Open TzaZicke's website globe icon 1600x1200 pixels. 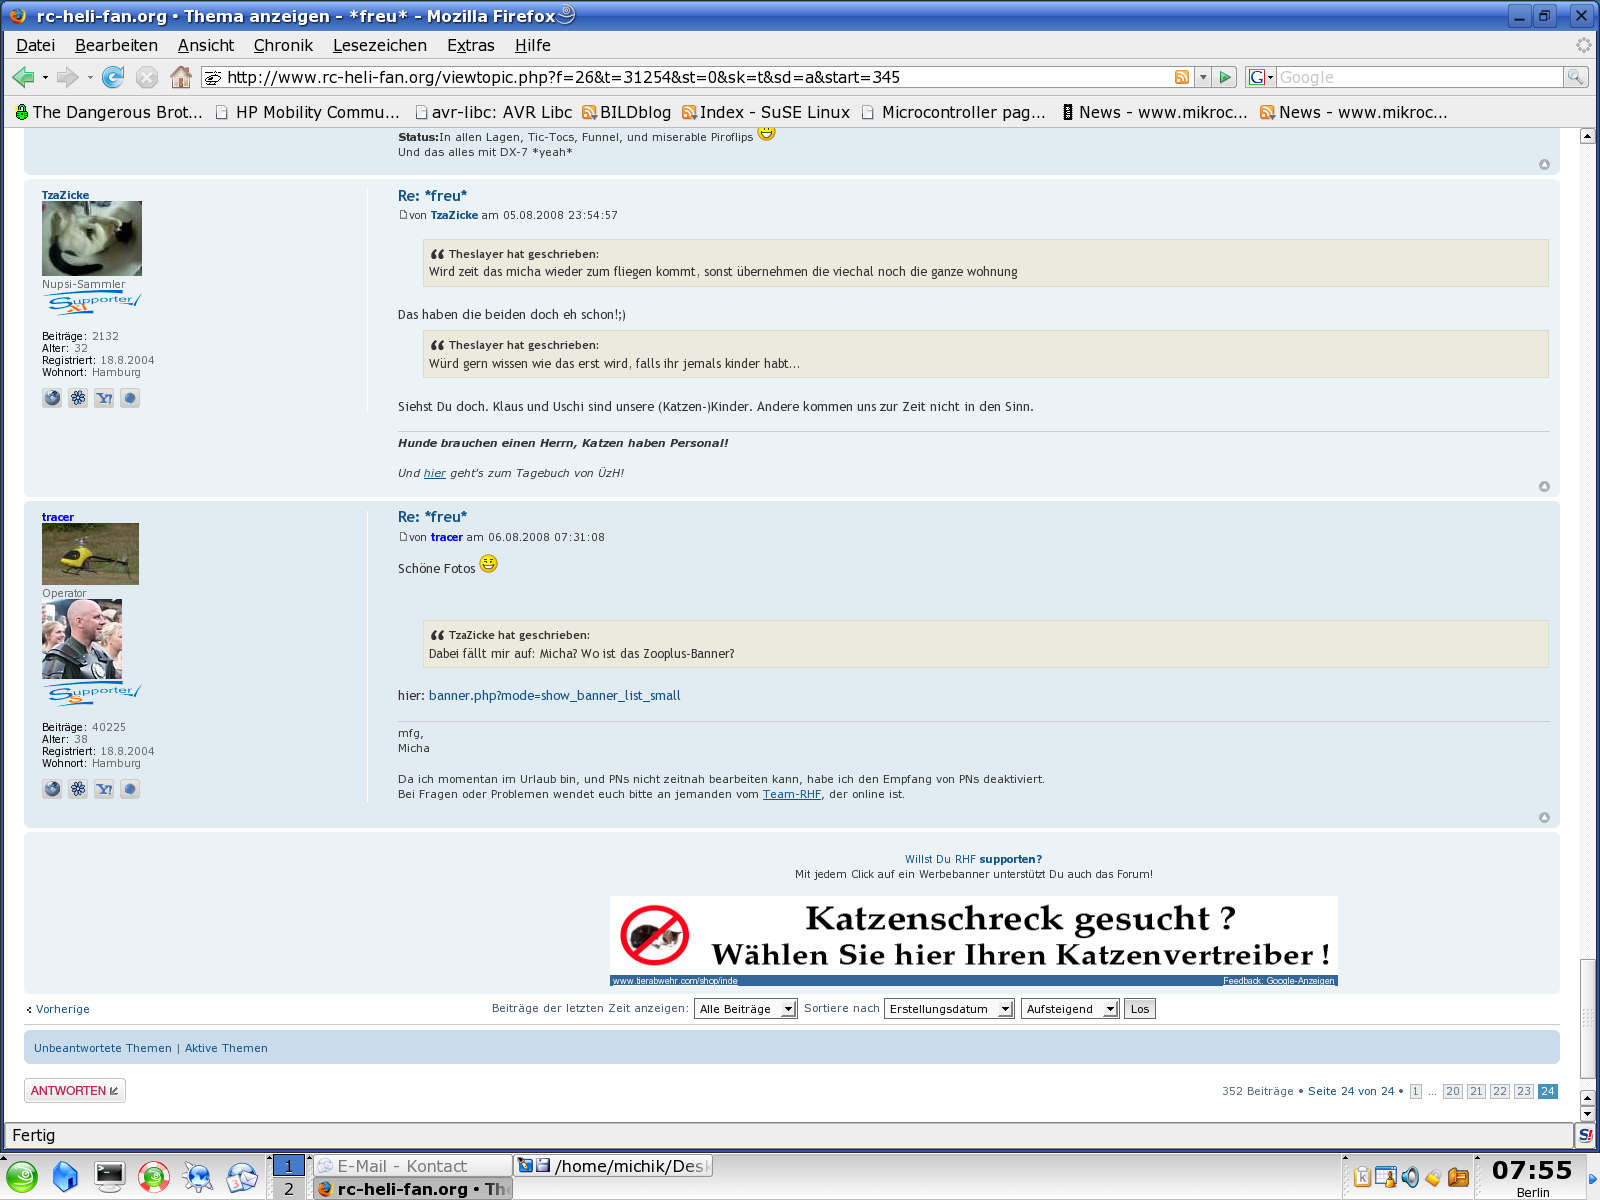[52, 398]
